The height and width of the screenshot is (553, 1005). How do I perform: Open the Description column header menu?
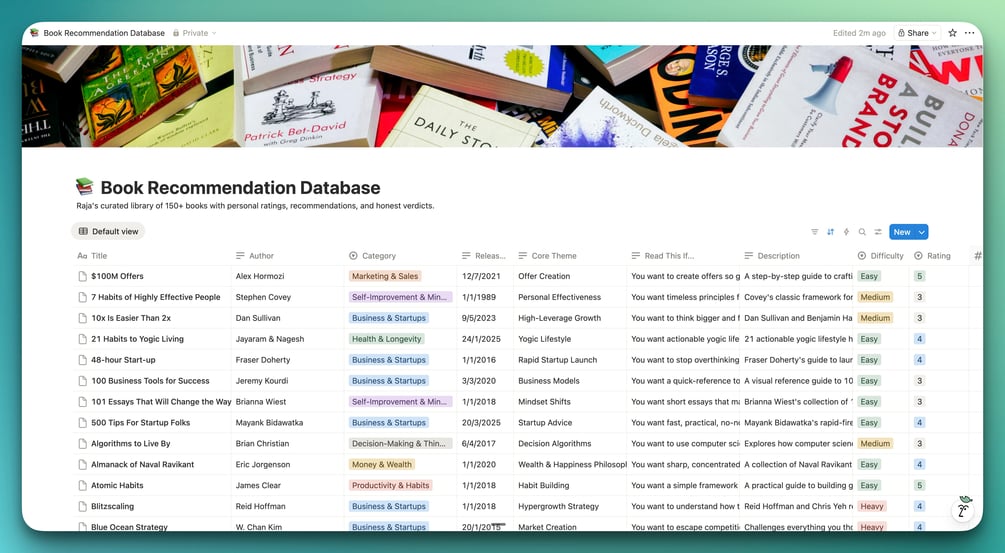click(x=772, y=256)
